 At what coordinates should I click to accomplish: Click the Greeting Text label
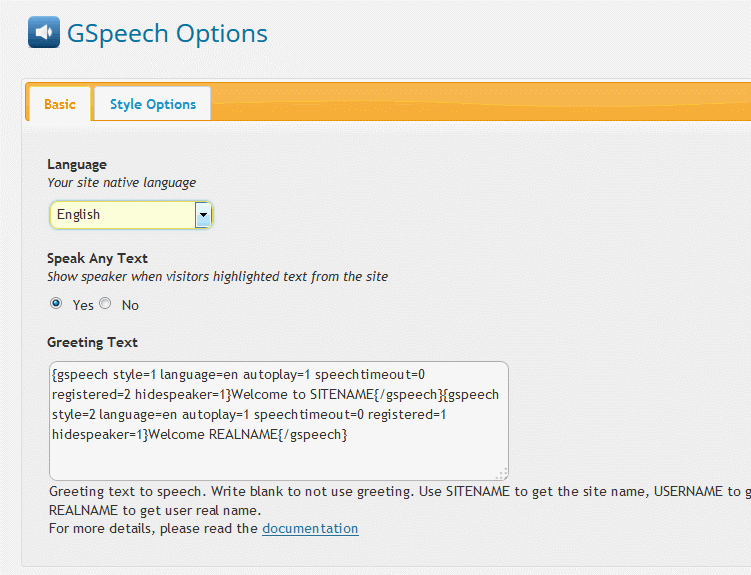(x=92, y=343)
